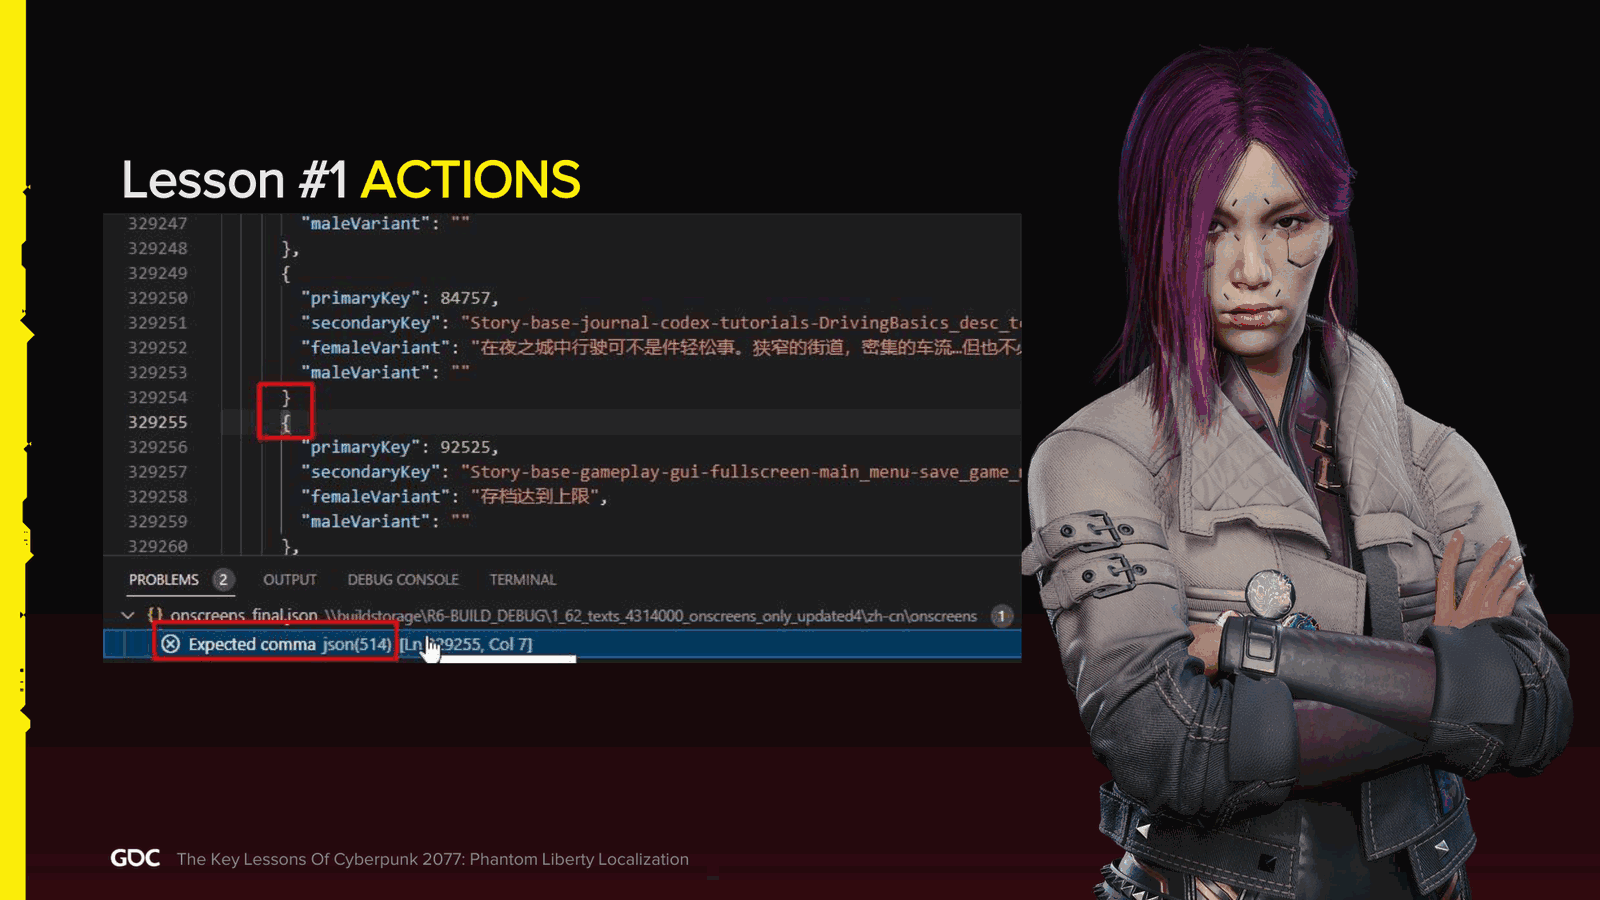Open the DEBUG CONSOLE tab

pos(403,580)
